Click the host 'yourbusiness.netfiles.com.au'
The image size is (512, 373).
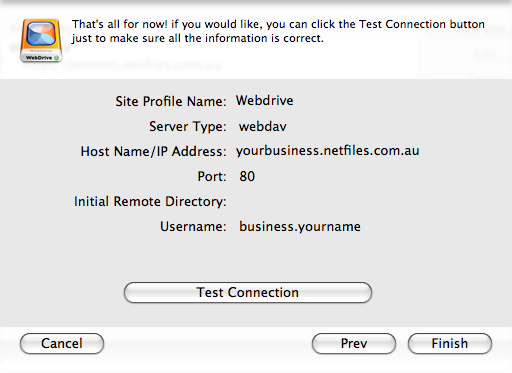tap(328, 151)
